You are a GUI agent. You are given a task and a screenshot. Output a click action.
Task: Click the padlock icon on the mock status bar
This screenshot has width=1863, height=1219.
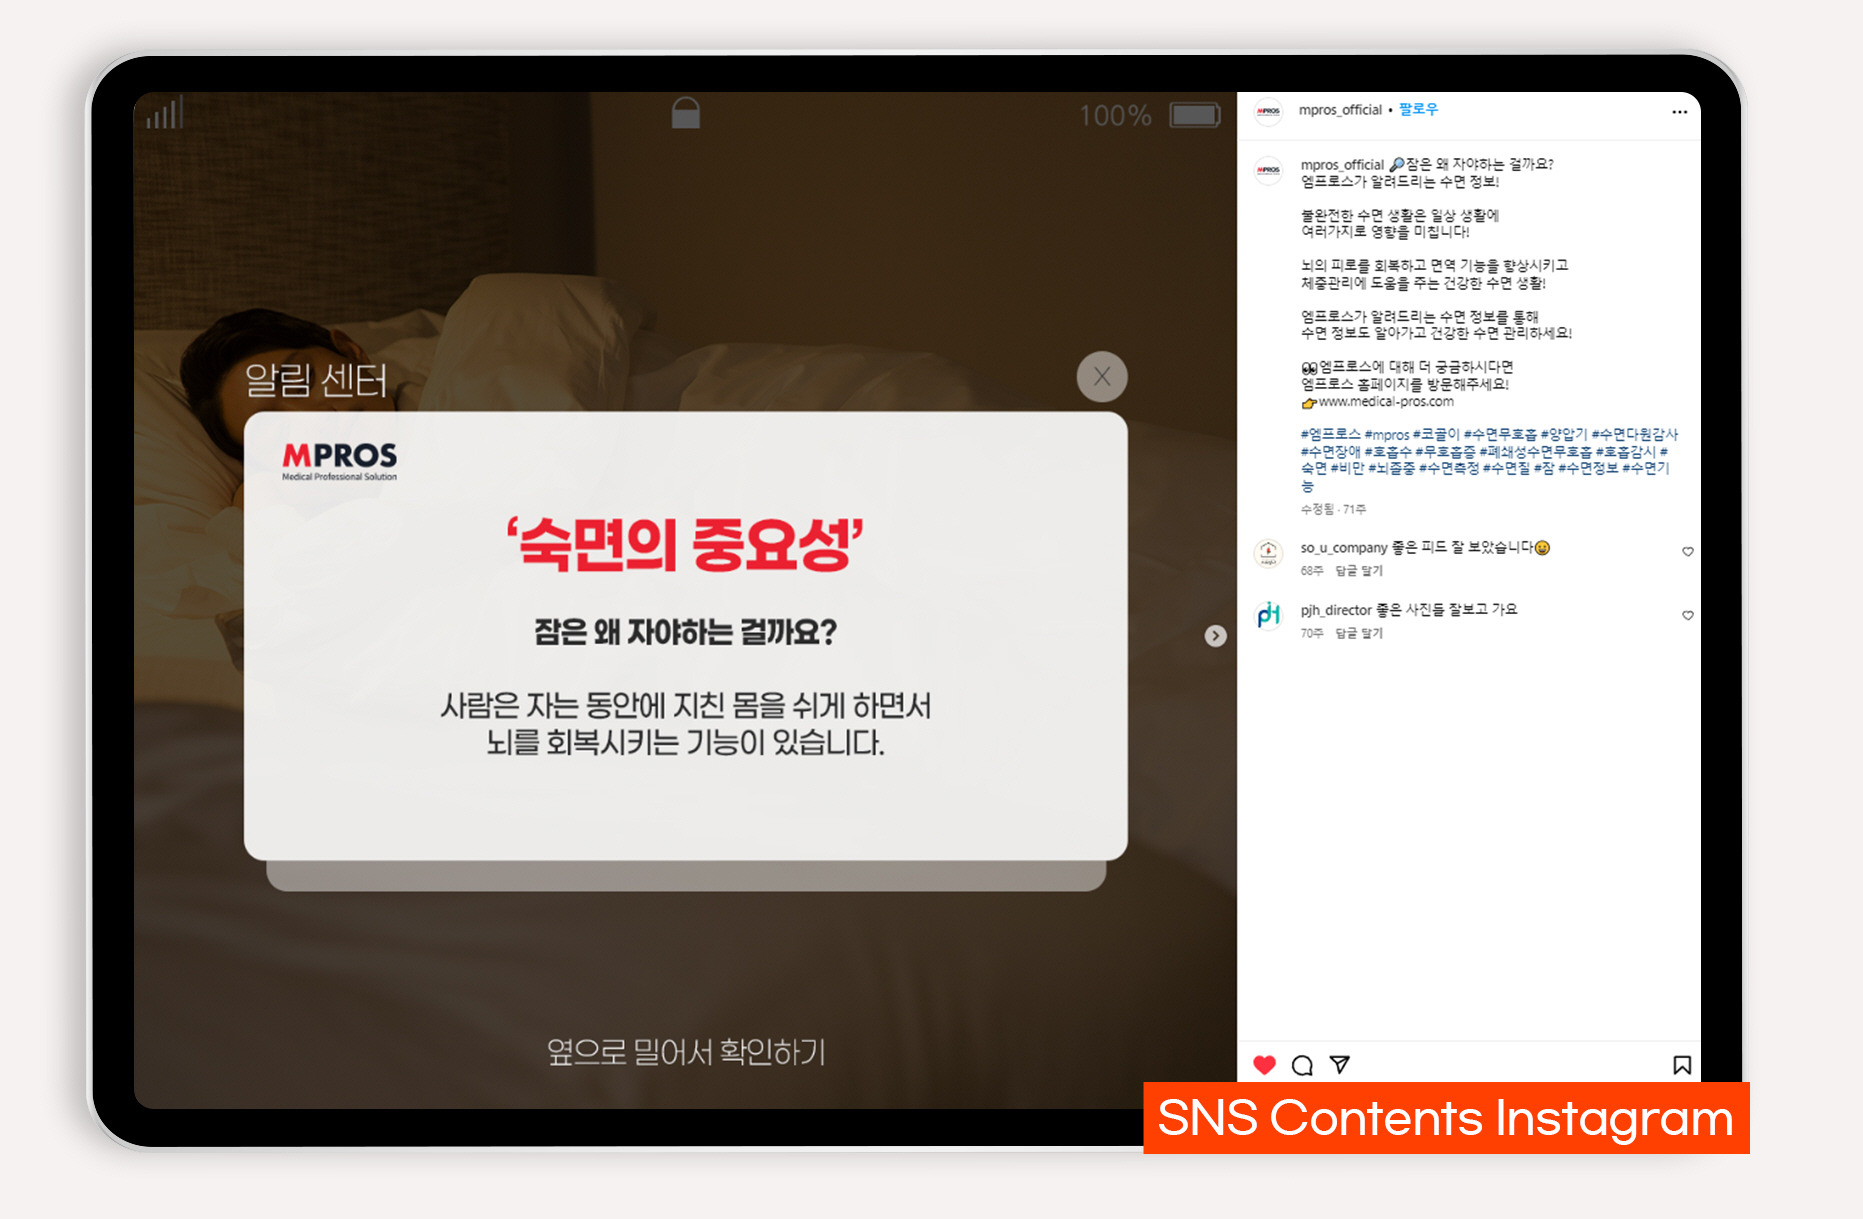[x=686, y=113]
